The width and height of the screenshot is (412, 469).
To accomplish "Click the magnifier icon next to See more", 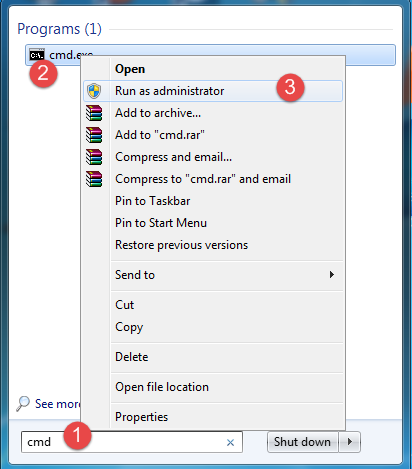I will (x=23, y=404).
